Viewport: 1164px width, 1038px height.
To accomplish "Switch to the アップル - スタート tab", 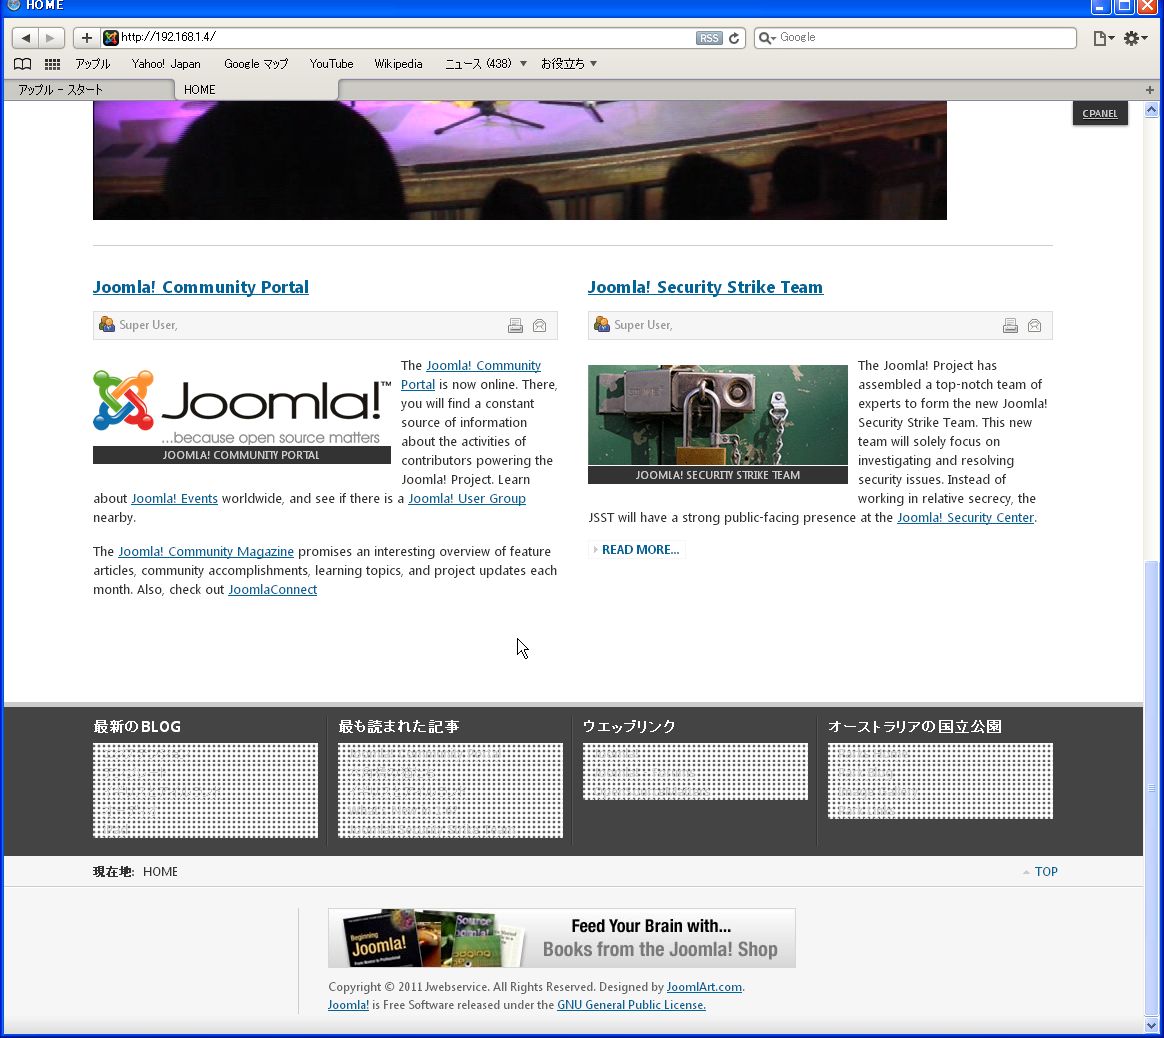I will (x=88, y=90).
